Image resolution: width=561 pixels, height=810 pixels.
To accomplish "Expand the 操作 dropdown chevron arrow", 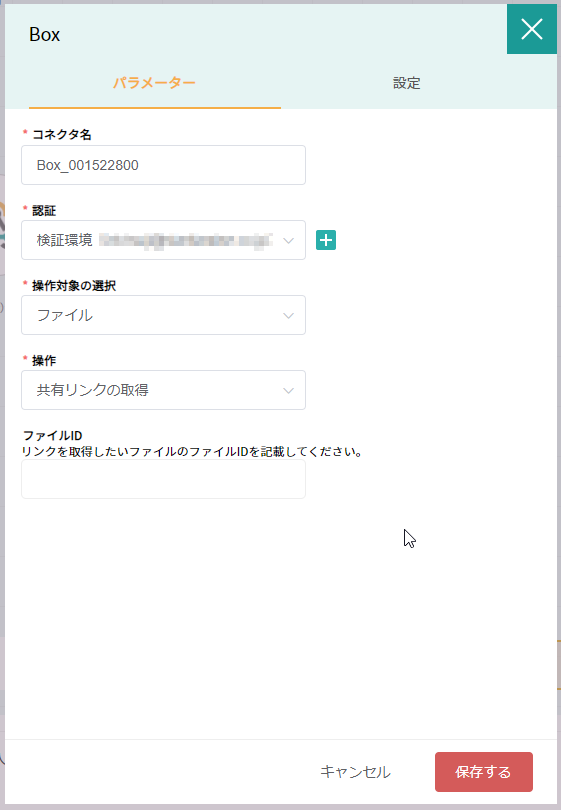I will [x=288, y=391].
